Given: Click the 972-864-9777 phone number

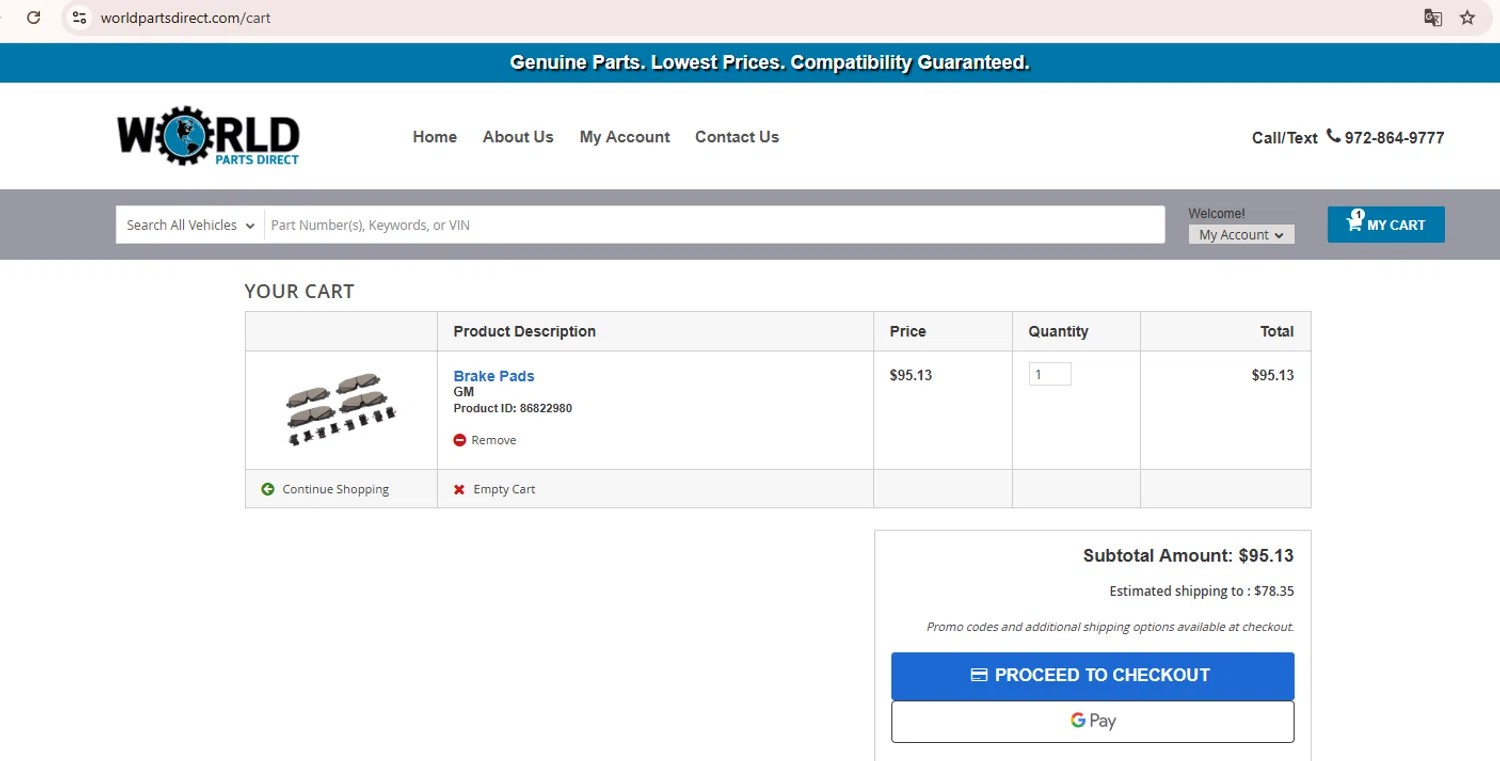Looking at the screenshot, I should pos(1394,138).
